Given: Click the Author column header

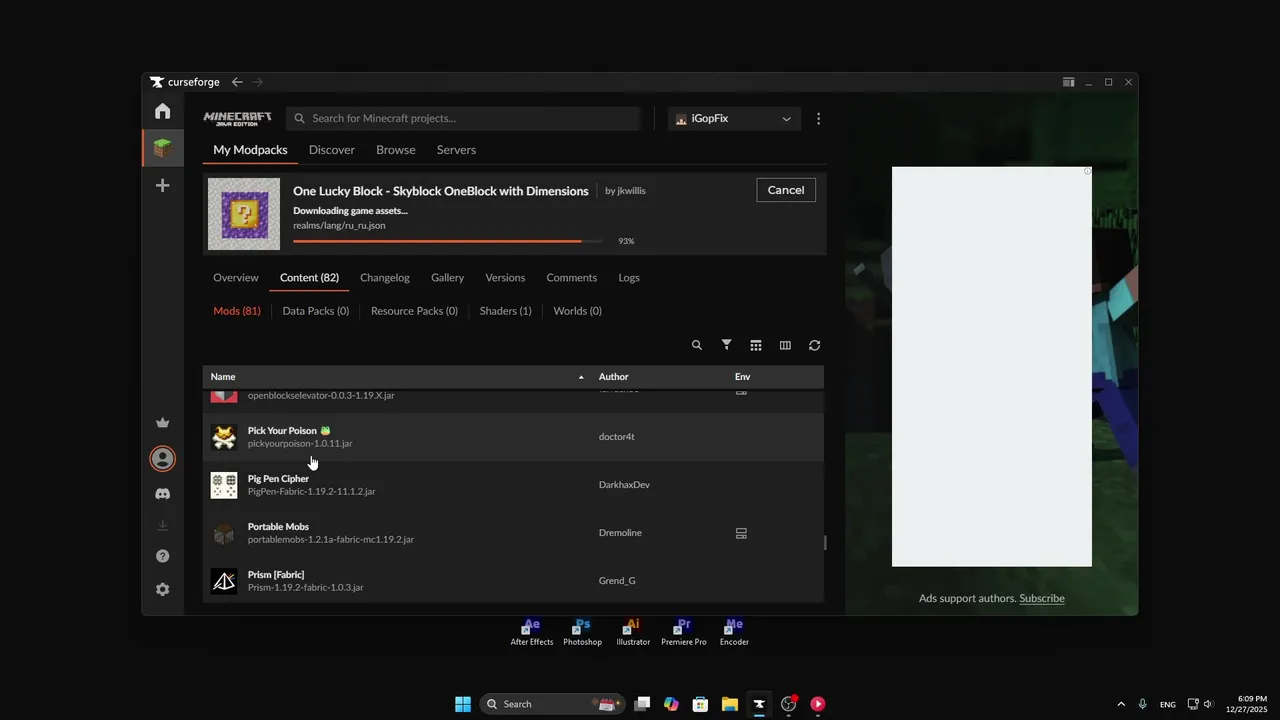Looking at the screenshot, I should coord(613,377).
